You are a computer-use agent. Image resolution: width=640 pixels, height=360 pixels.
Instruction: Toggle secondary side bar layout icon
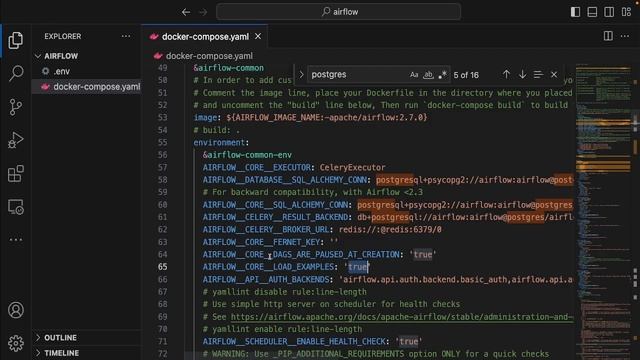(x=609, y=12)
